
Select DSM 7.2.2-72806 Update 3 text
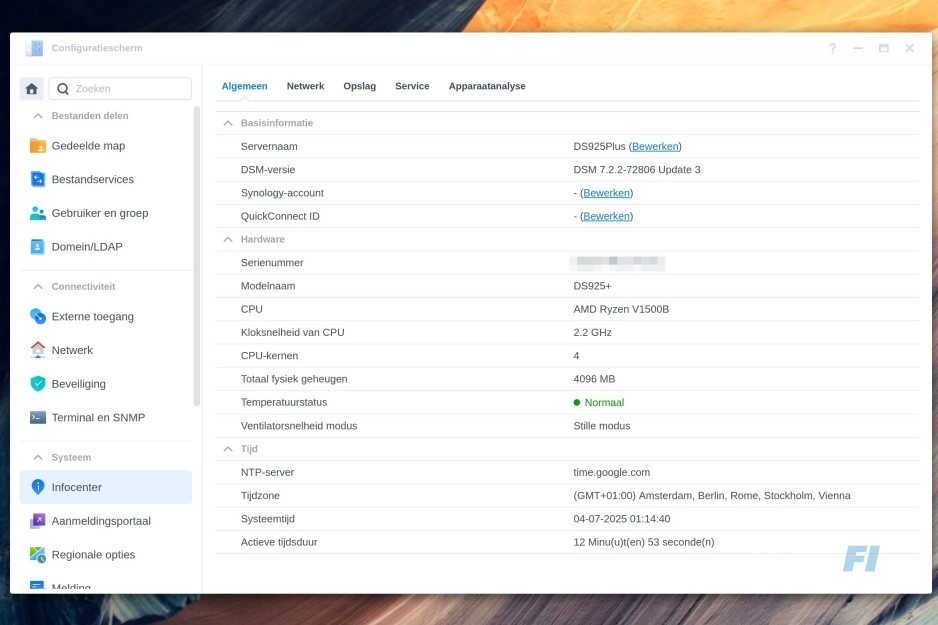(x=636, y=170)
